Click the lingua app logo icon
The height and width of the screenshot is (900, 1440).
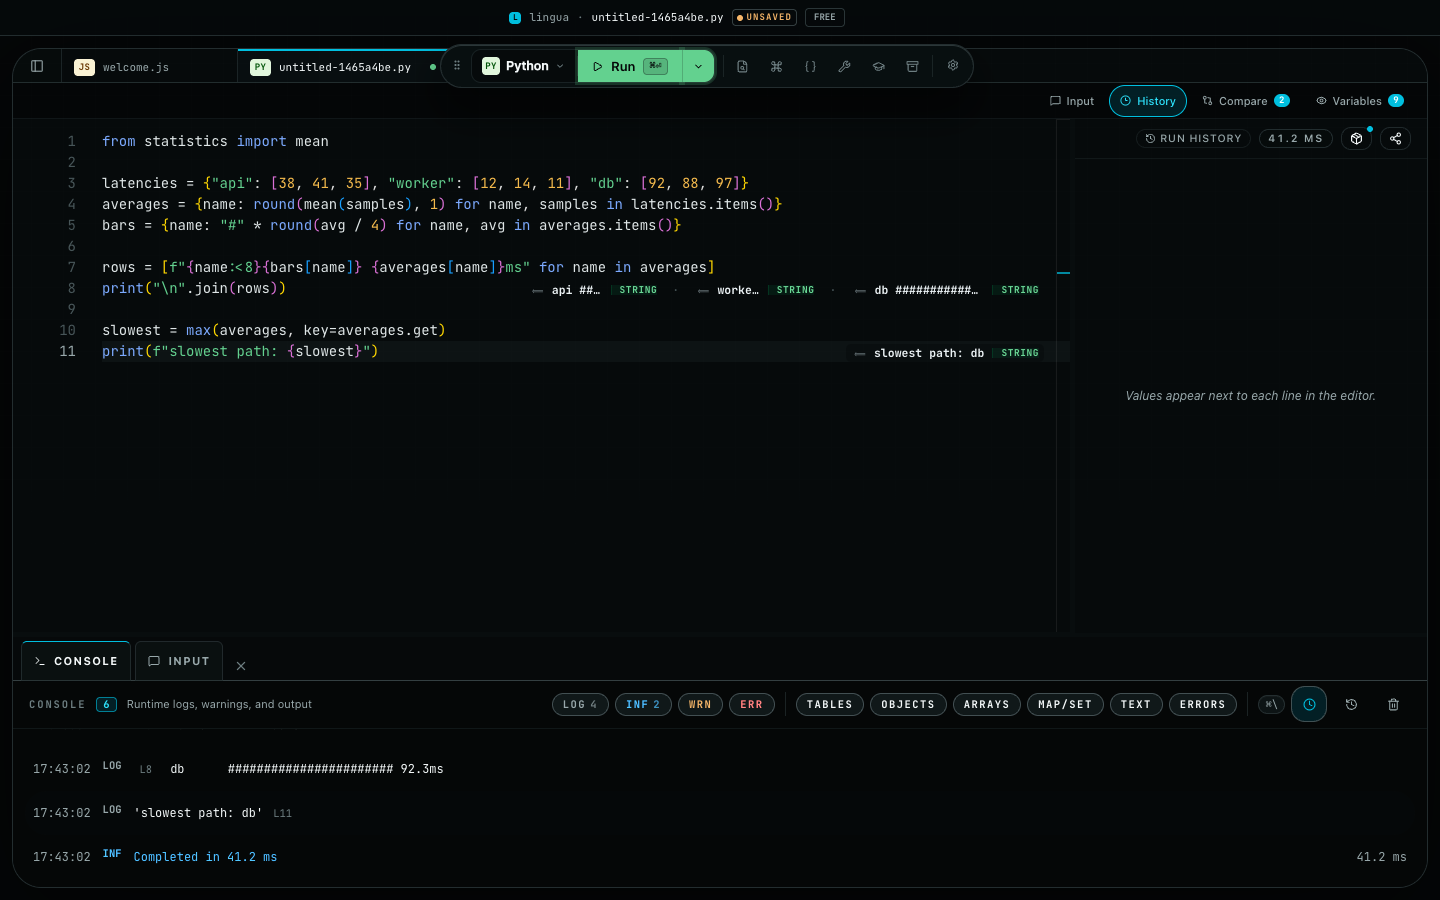(515, 17)
